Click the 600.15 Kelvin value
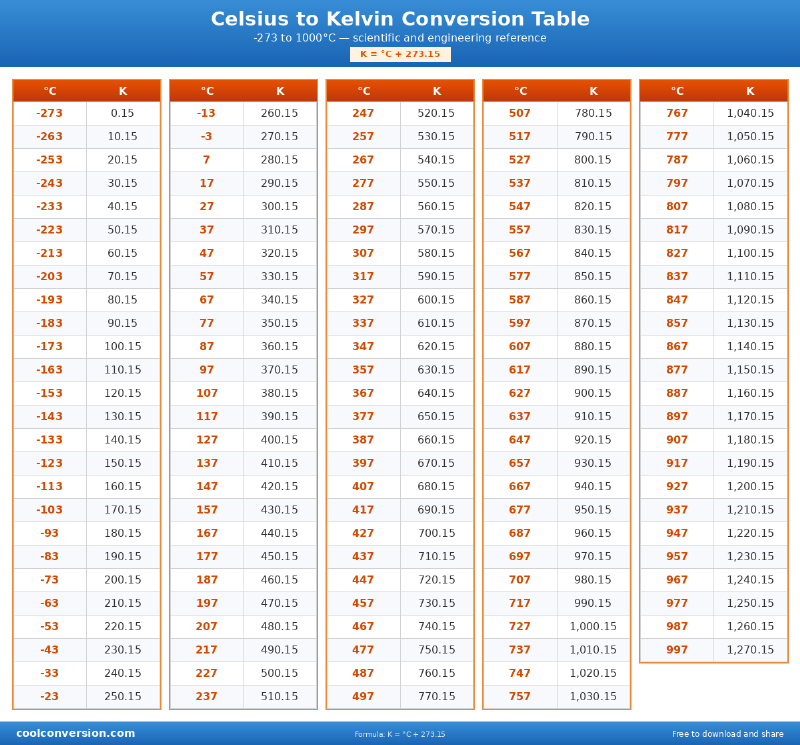 click(x=436, y=300)
